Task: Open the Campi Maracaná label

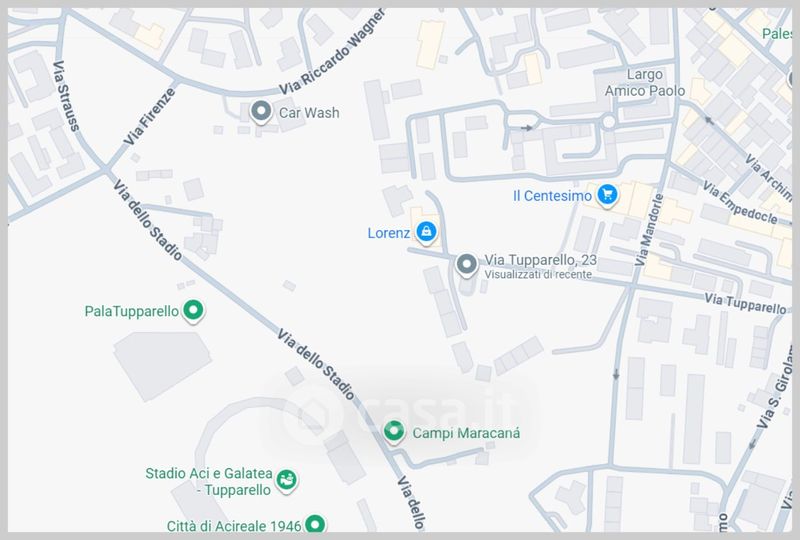Action: coord(466,433)
